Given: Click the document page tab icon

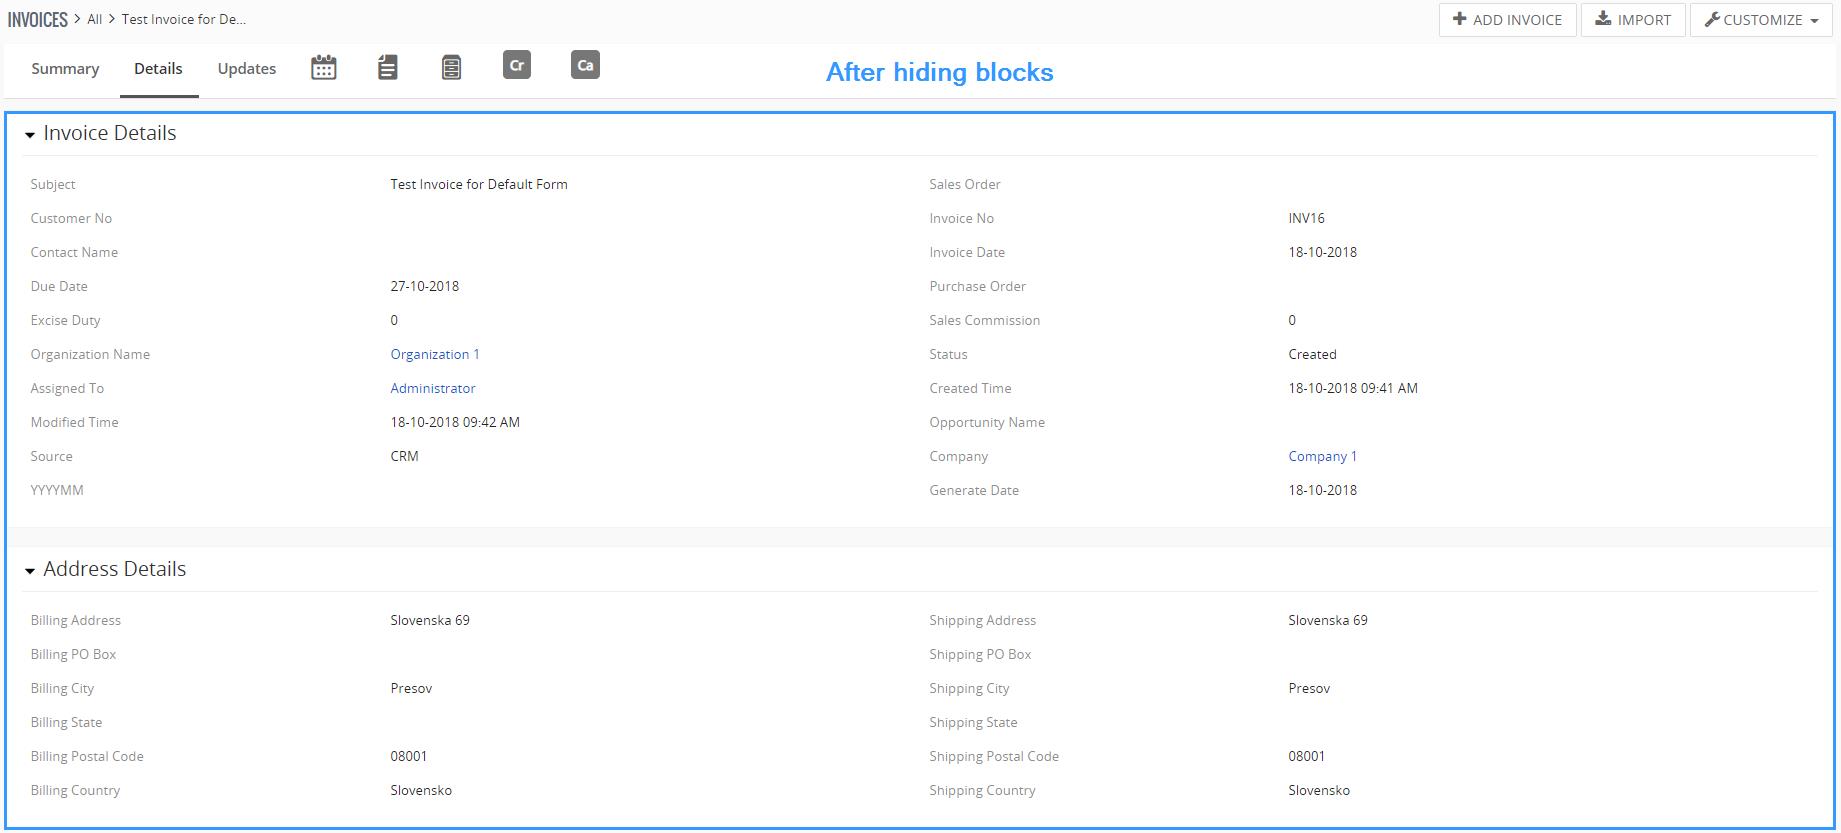Looking at the screenshot, I should (387, 68).
